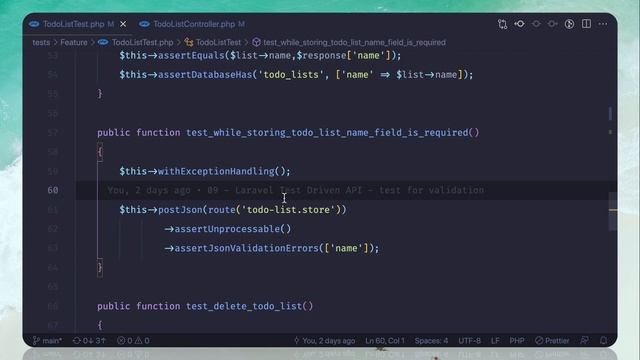Open the errors and warnings counter
Viewport: 640px width, 360px height.
coord(133,340)
